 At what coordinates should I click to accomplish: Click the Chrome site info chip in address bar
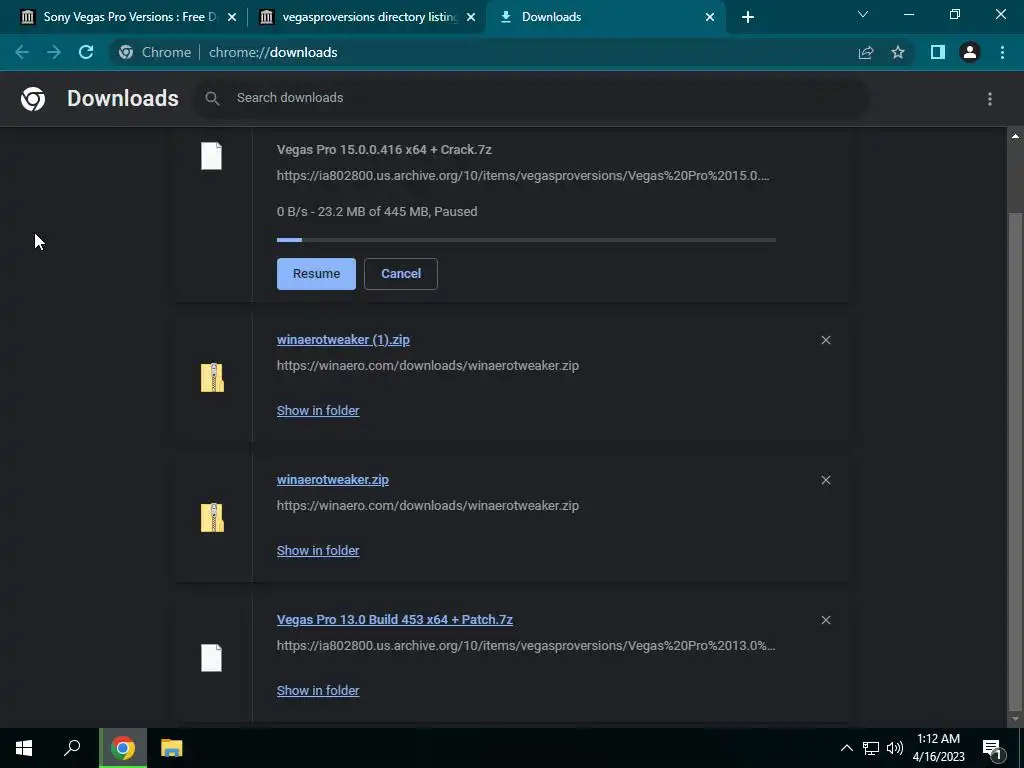coord(155,52)
